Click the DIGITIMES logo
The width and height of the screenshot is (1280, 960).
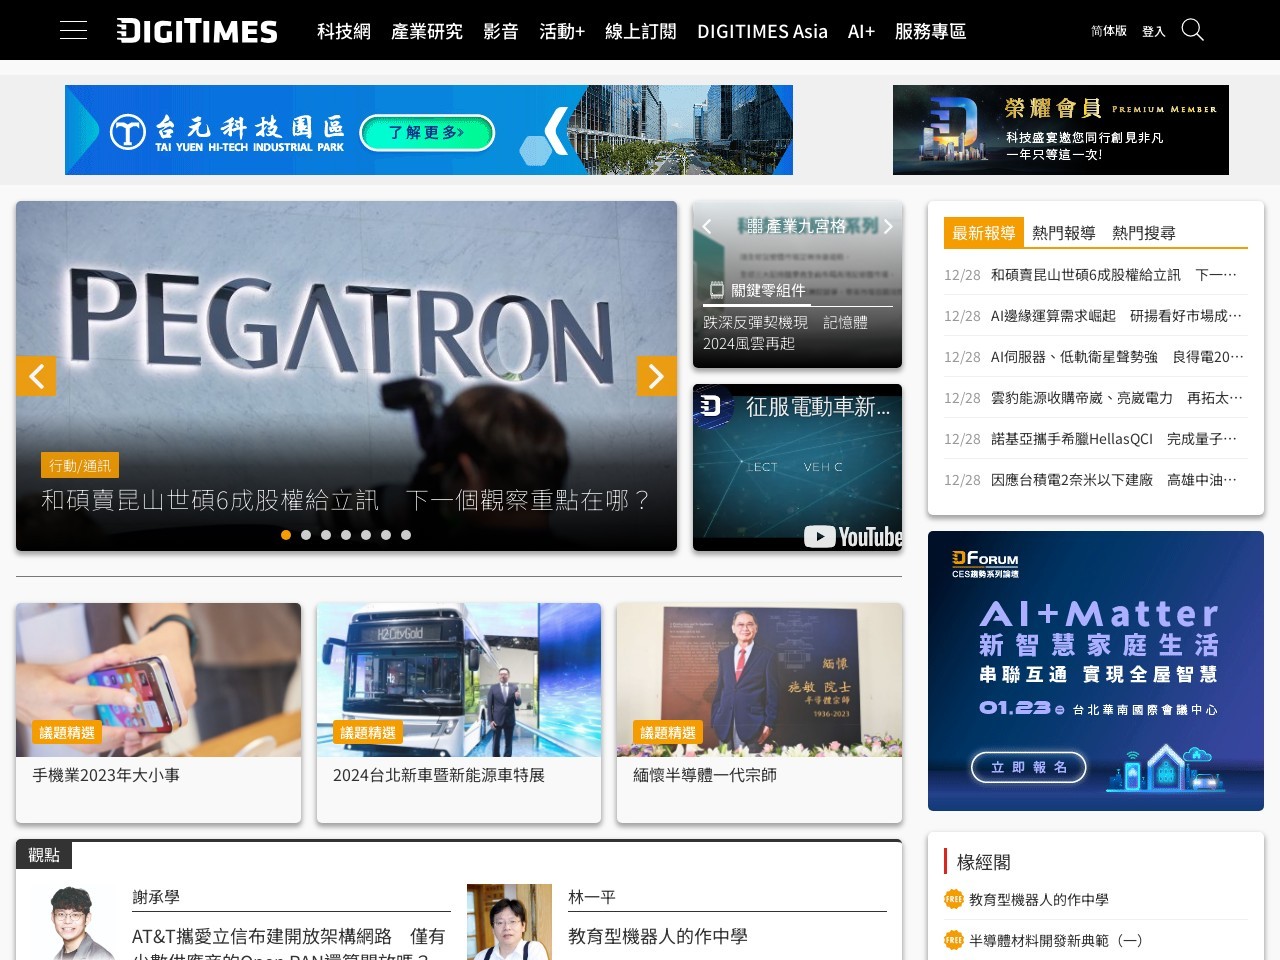196,31
